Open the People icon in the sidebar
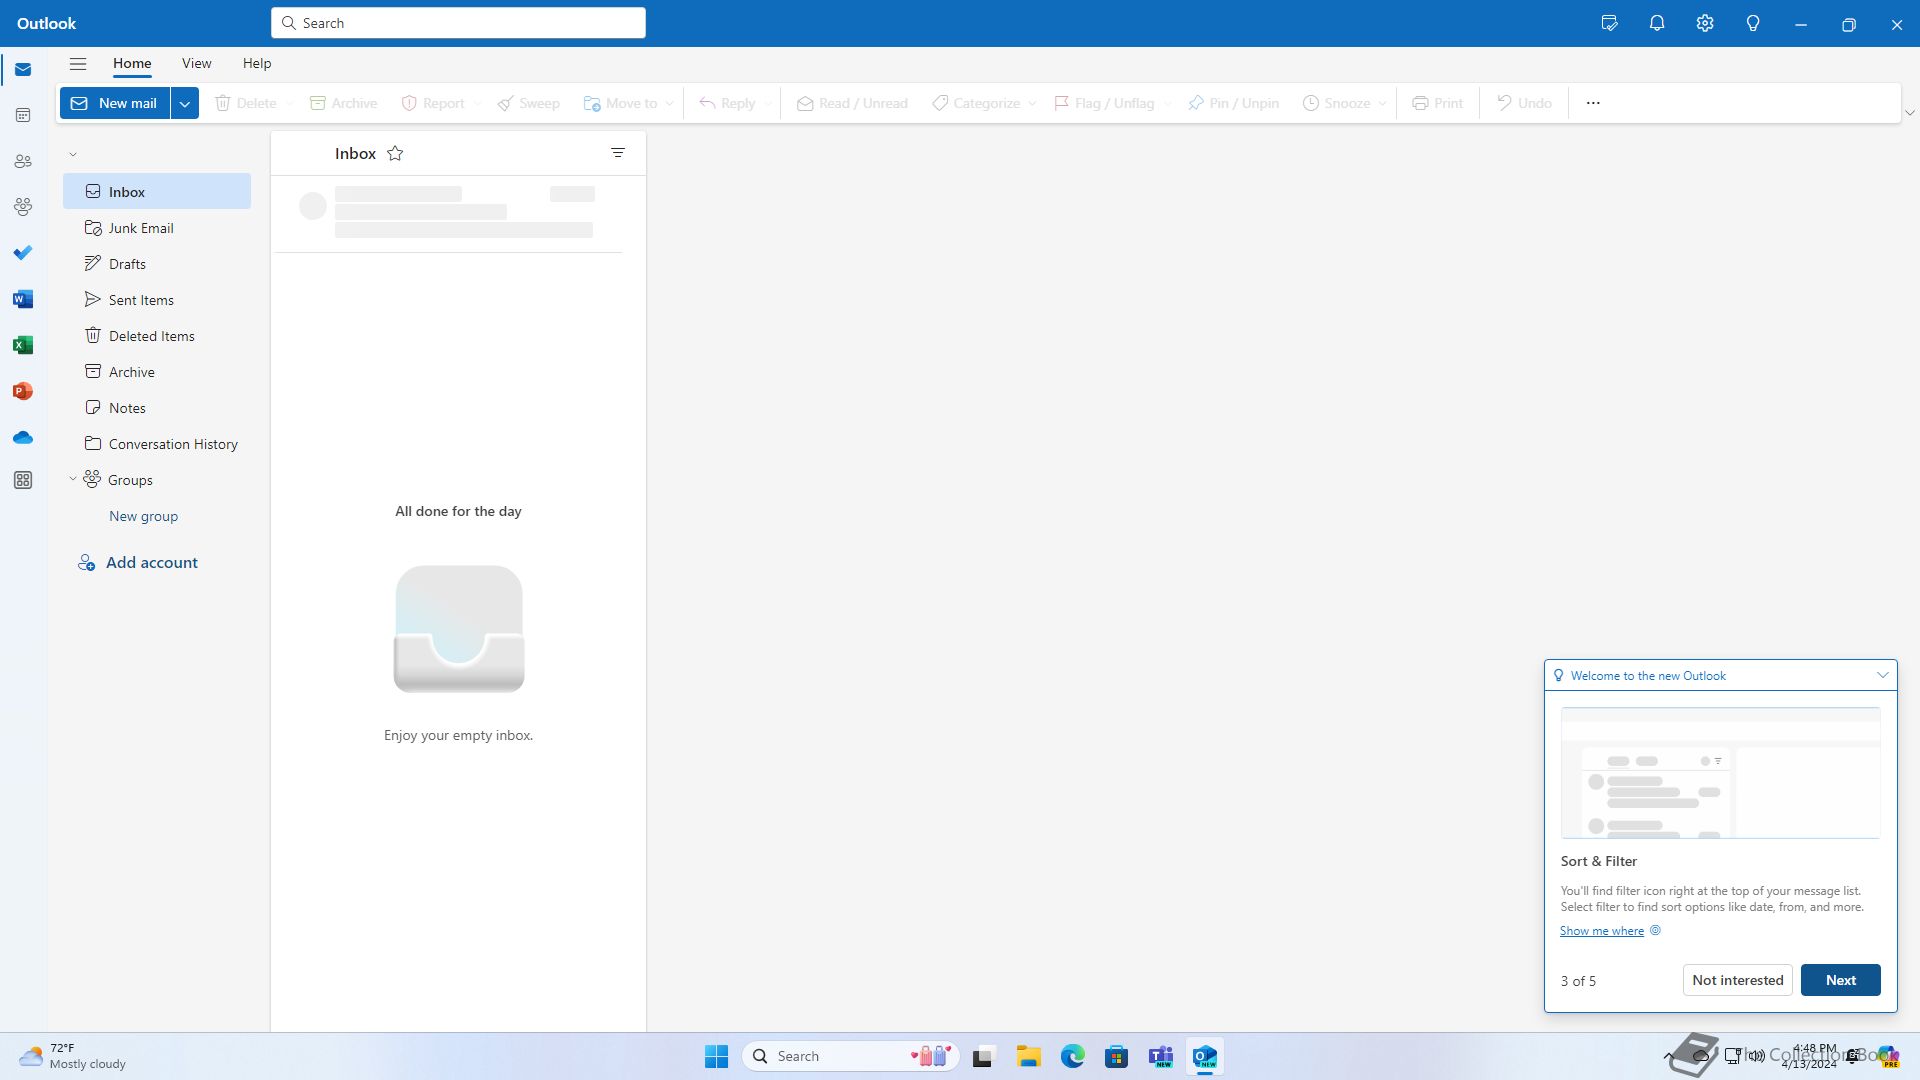The width and height of the screenshot is (1920, 1080). tap(23, 161)
